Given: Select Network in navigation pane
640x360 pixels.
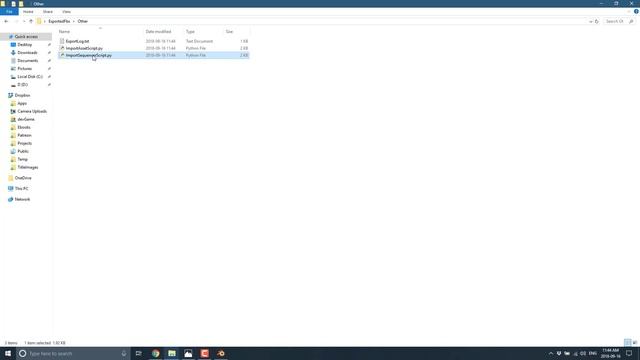Looking at the screenshot, I should pos(22,199).
